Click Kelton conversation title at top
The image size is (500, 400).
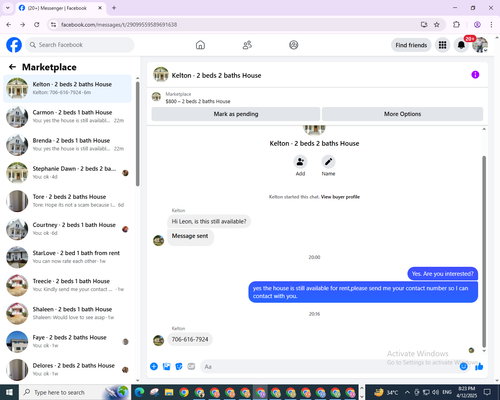pyautogui.click(x=216, y=75)
